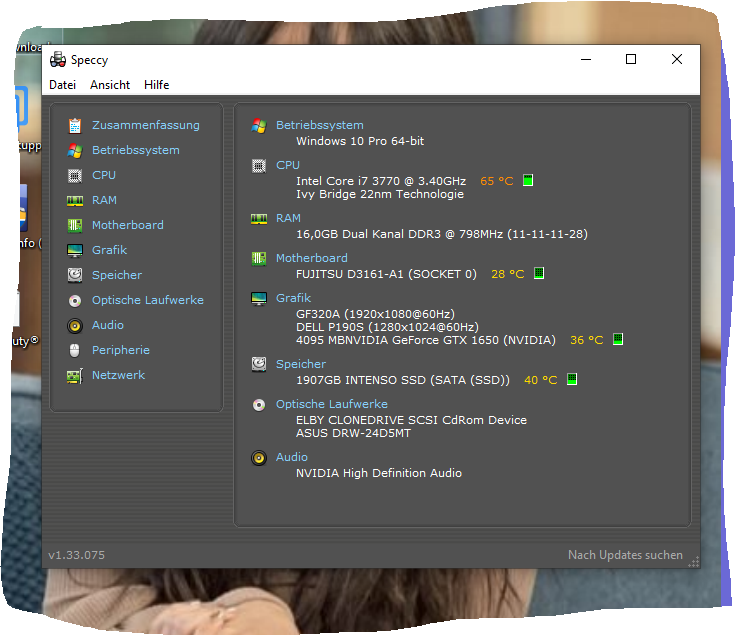Click Audio speaker icon in summary panel
Screen dimensions: 735x636
pos(259,458)
